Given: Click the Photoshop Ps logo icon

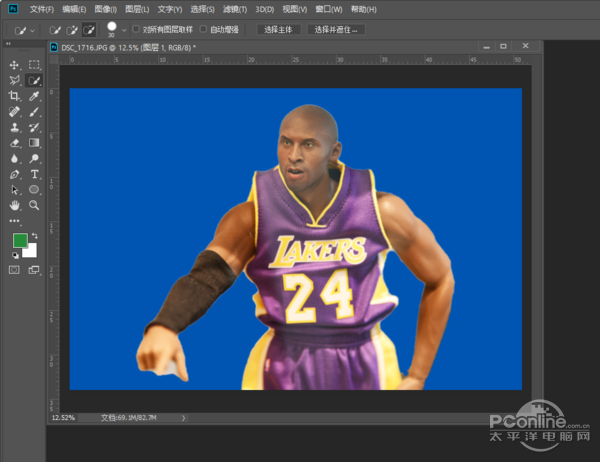Looking at the screenshot, I should [13, 8].
